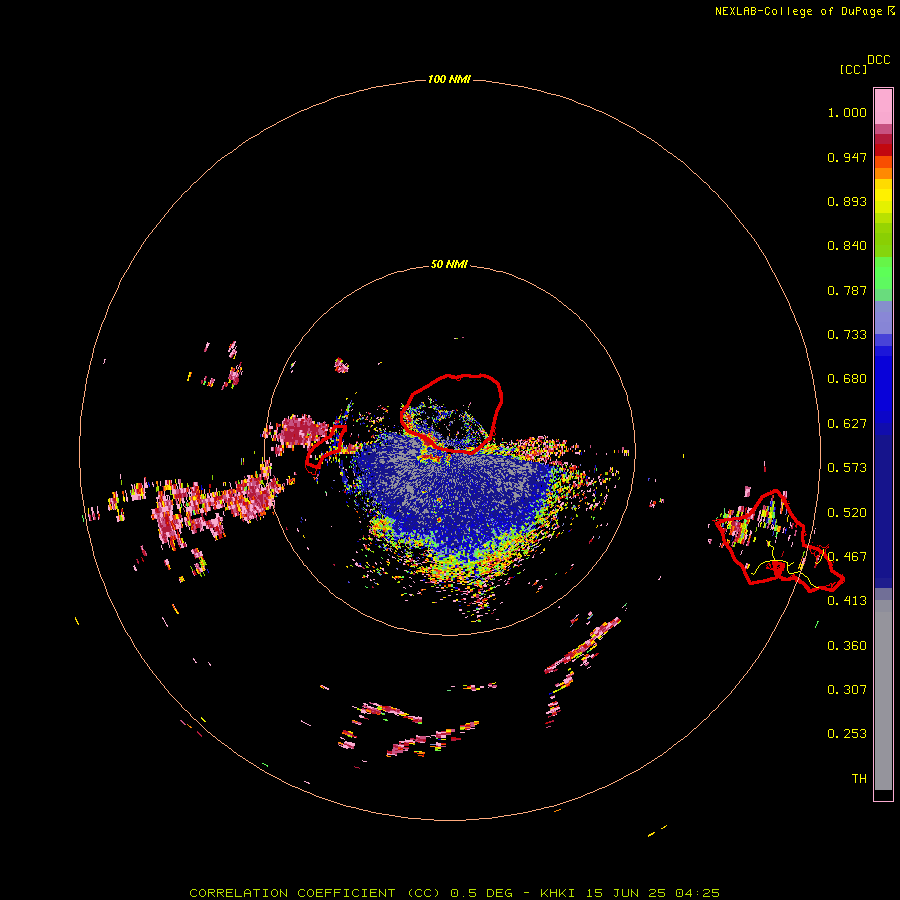Screen dimensions: 900x900
Task: Click the large blue low-CC echo area near the radar
Action: point(453,496)
